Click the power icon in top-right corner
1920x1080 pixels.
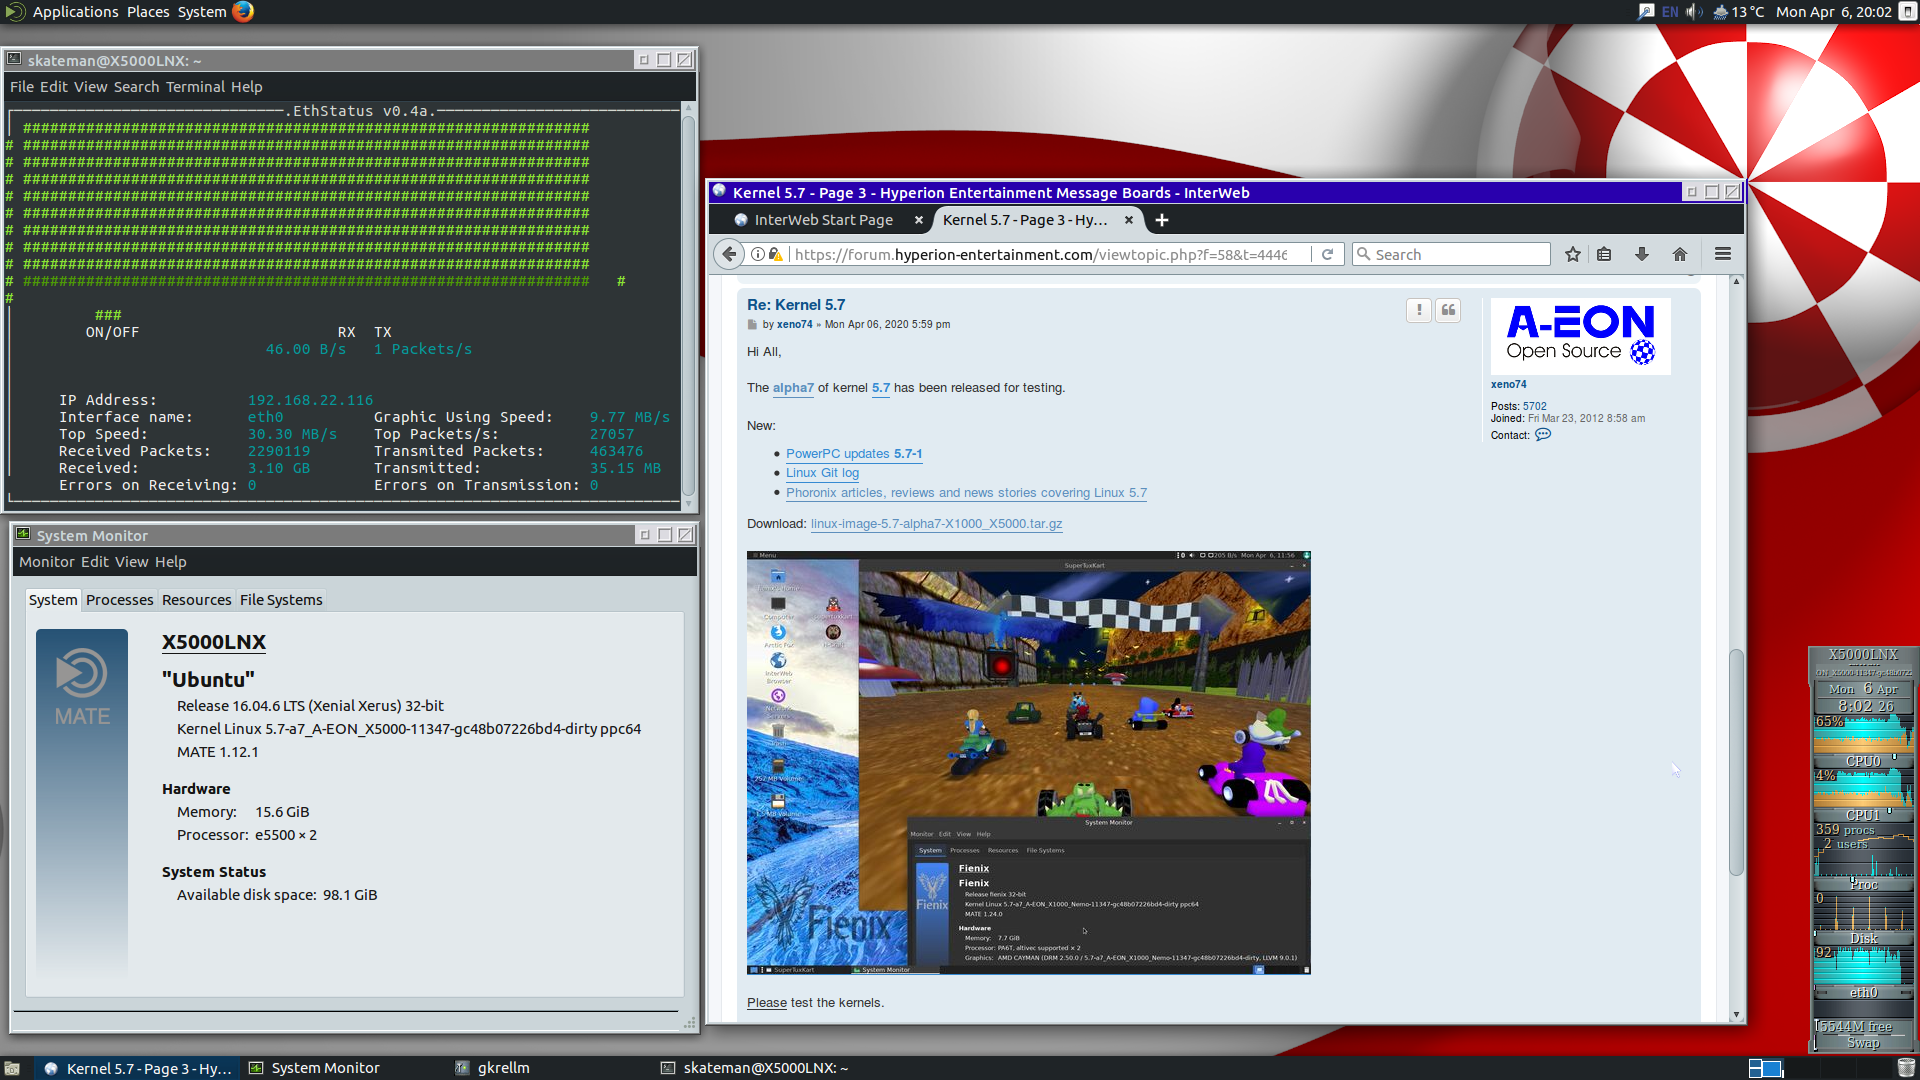pos(1907,12)
